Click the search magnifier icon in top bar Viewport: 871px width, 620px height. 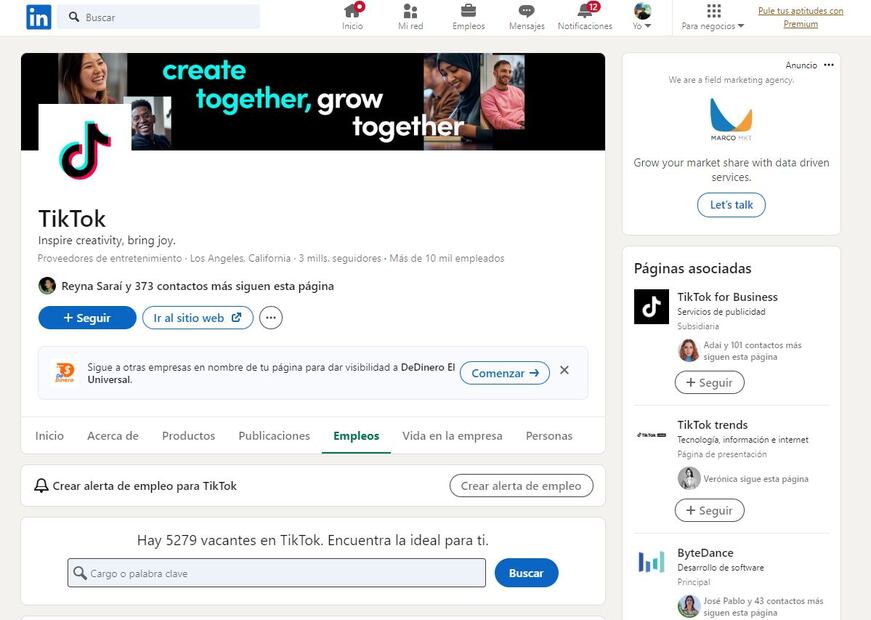tap(74, 17)
